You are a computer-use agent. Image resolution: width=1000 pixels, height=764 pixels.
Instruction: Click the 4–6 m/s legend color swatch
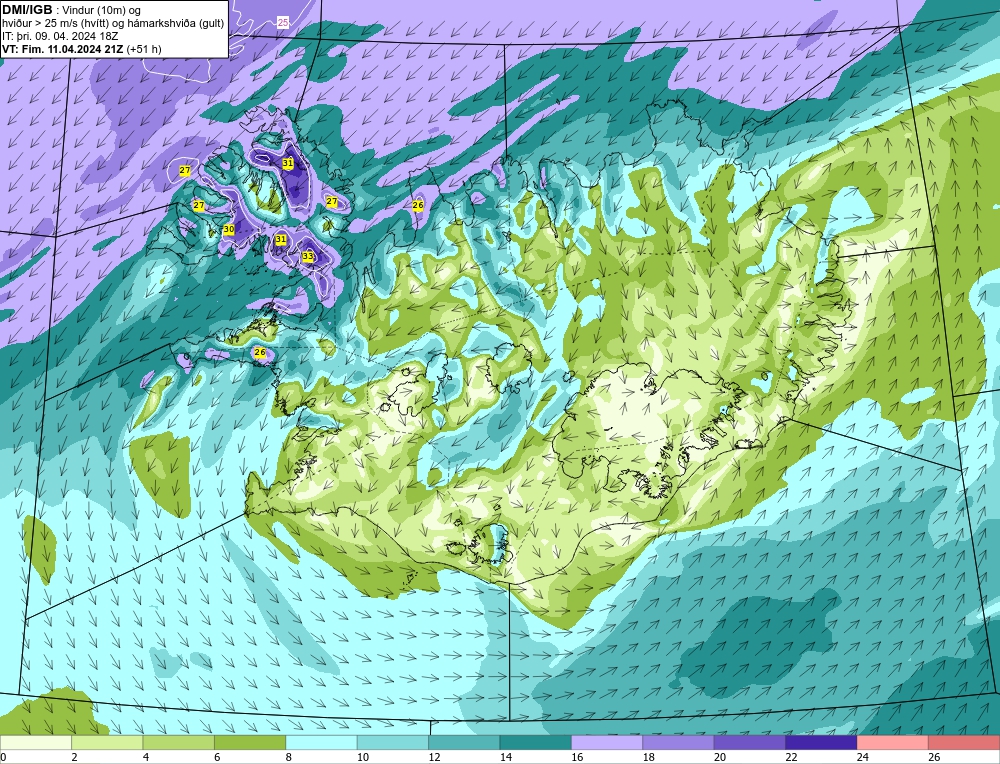179,742
